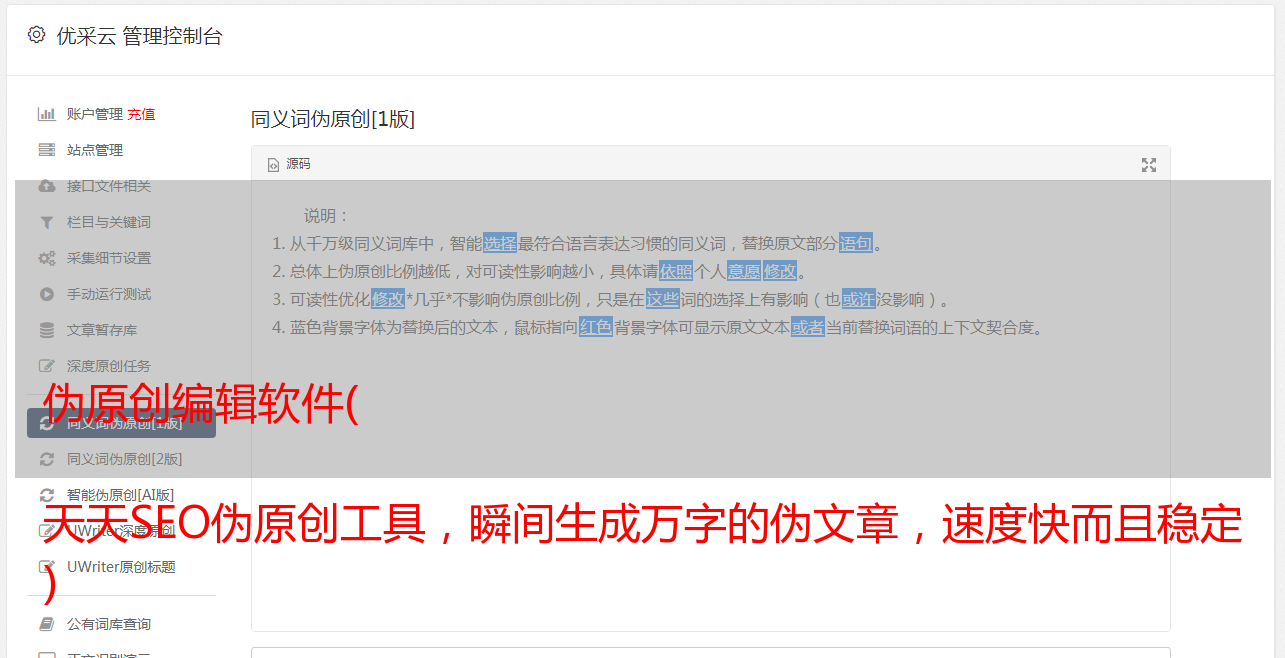Image resolution: width=1285 pixels, height=658 pixels.
Task: Click the 栏目与关键词 filter icon
Action: tap(46, 222)
